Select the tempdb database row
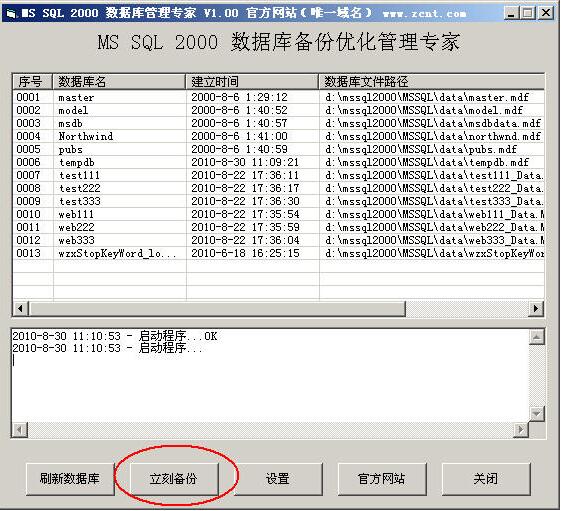Screen dimensions: 561x511 pos(278,162)
